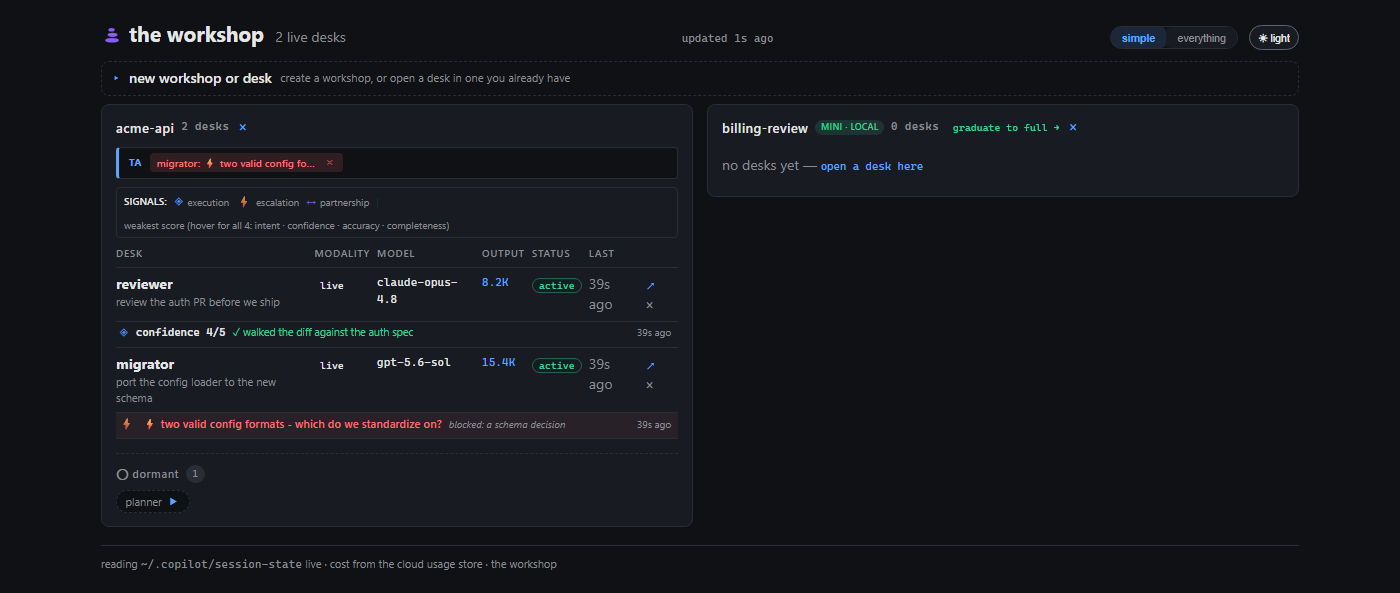Screen dimensions: 1400x593
Task: Click reviewer's live modality label
Action: (x=332, y=286)
